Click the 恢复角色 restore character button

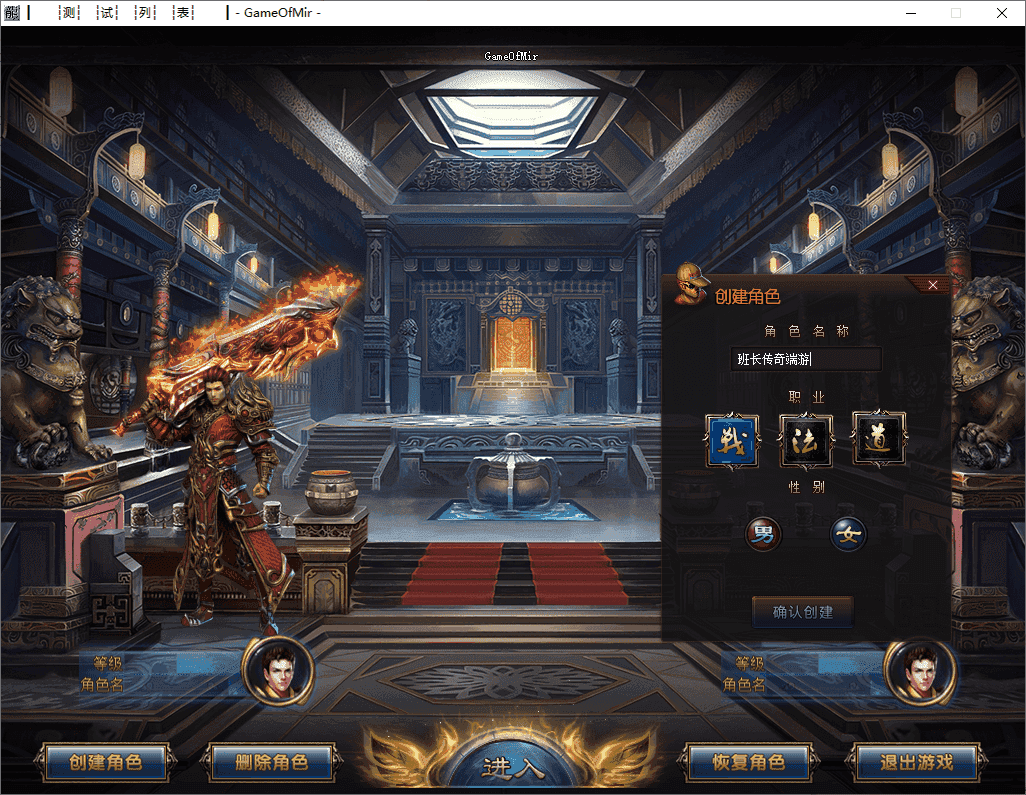(749, 762)
